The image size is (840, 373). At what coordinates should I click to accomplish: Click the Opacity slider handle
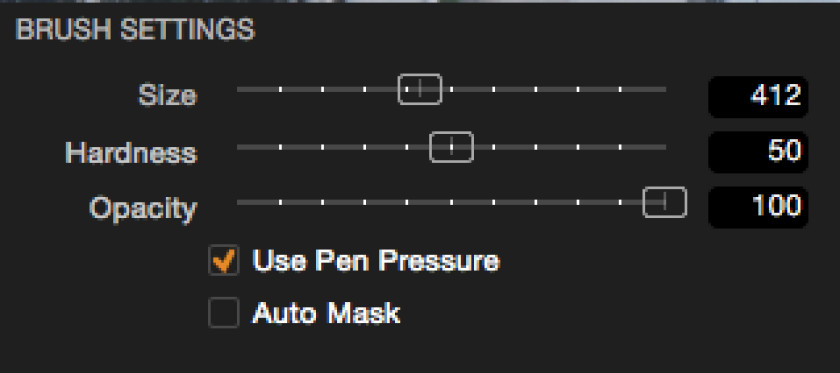[664, 202]
